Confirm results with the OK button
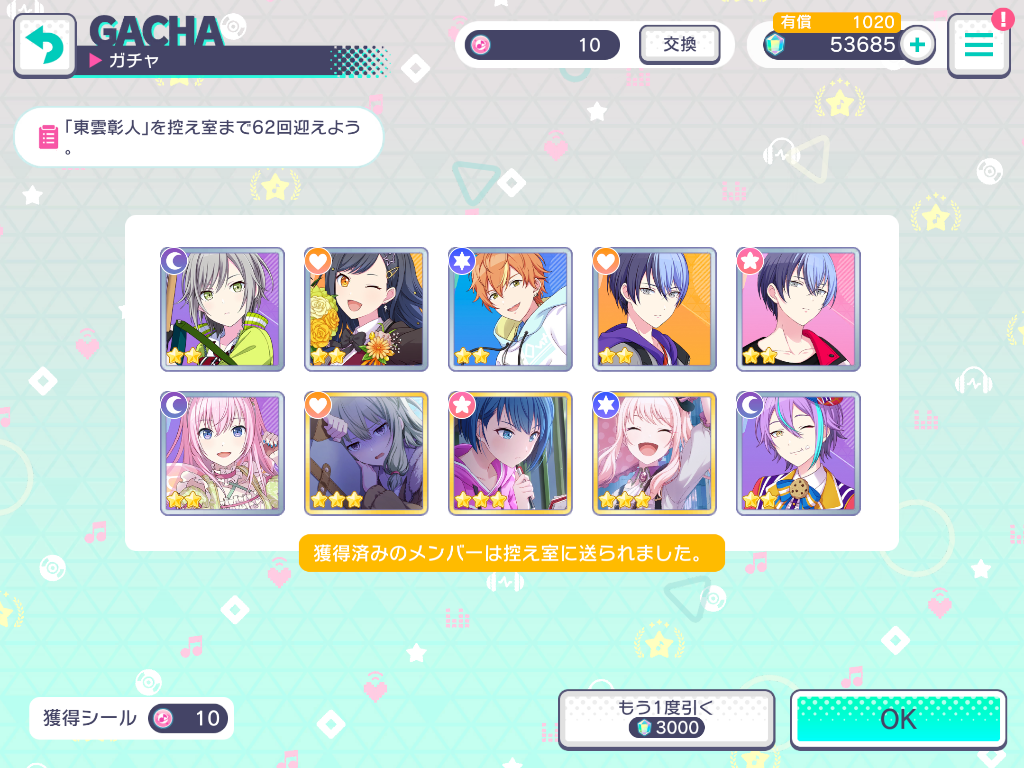Viewport: 1024px width, 768px height. pos(899,719)
